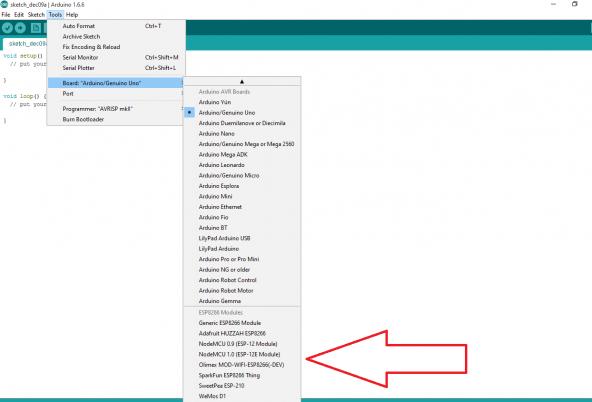Choose SweetPea ESP-210 board

[x=242, y=386]
